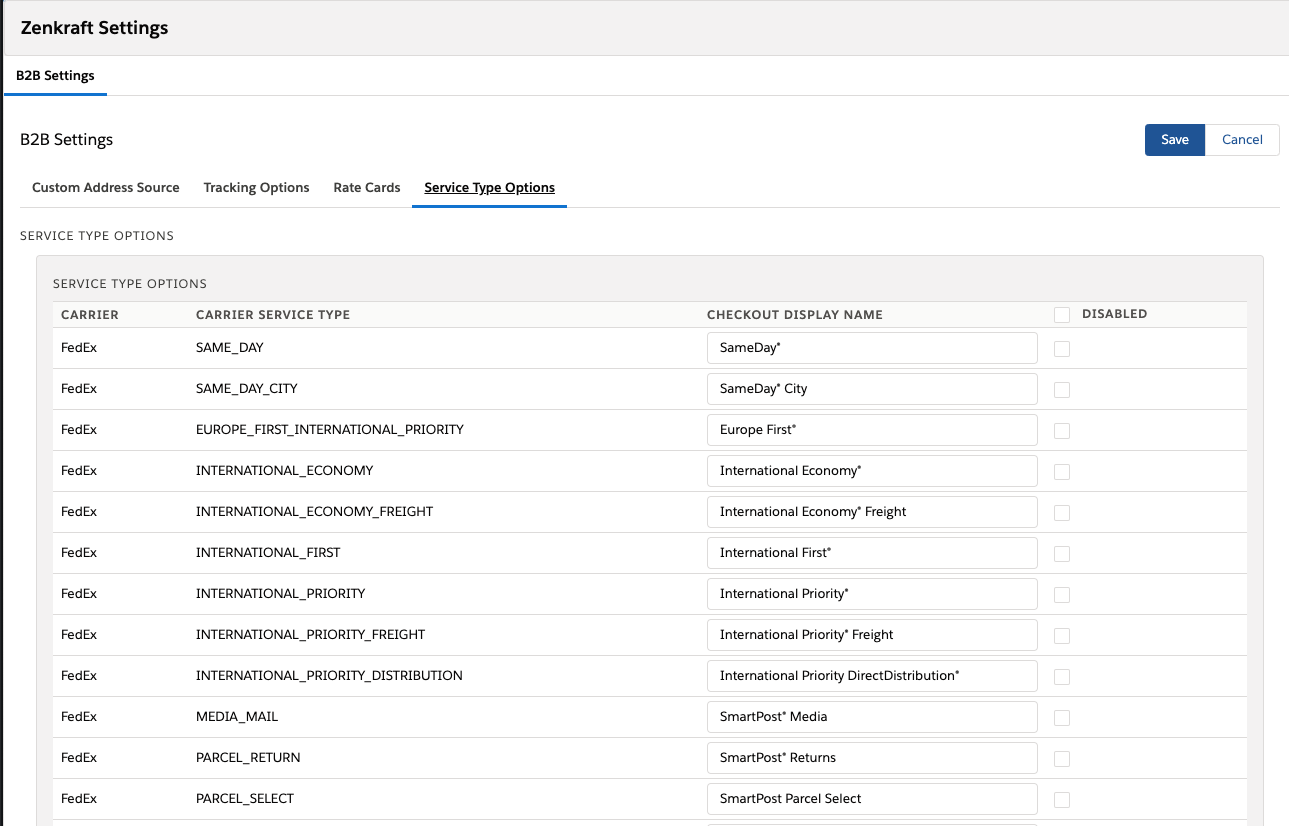
Task: Edit the SAME_DAY checkout display name field
Action: (872, 348)
